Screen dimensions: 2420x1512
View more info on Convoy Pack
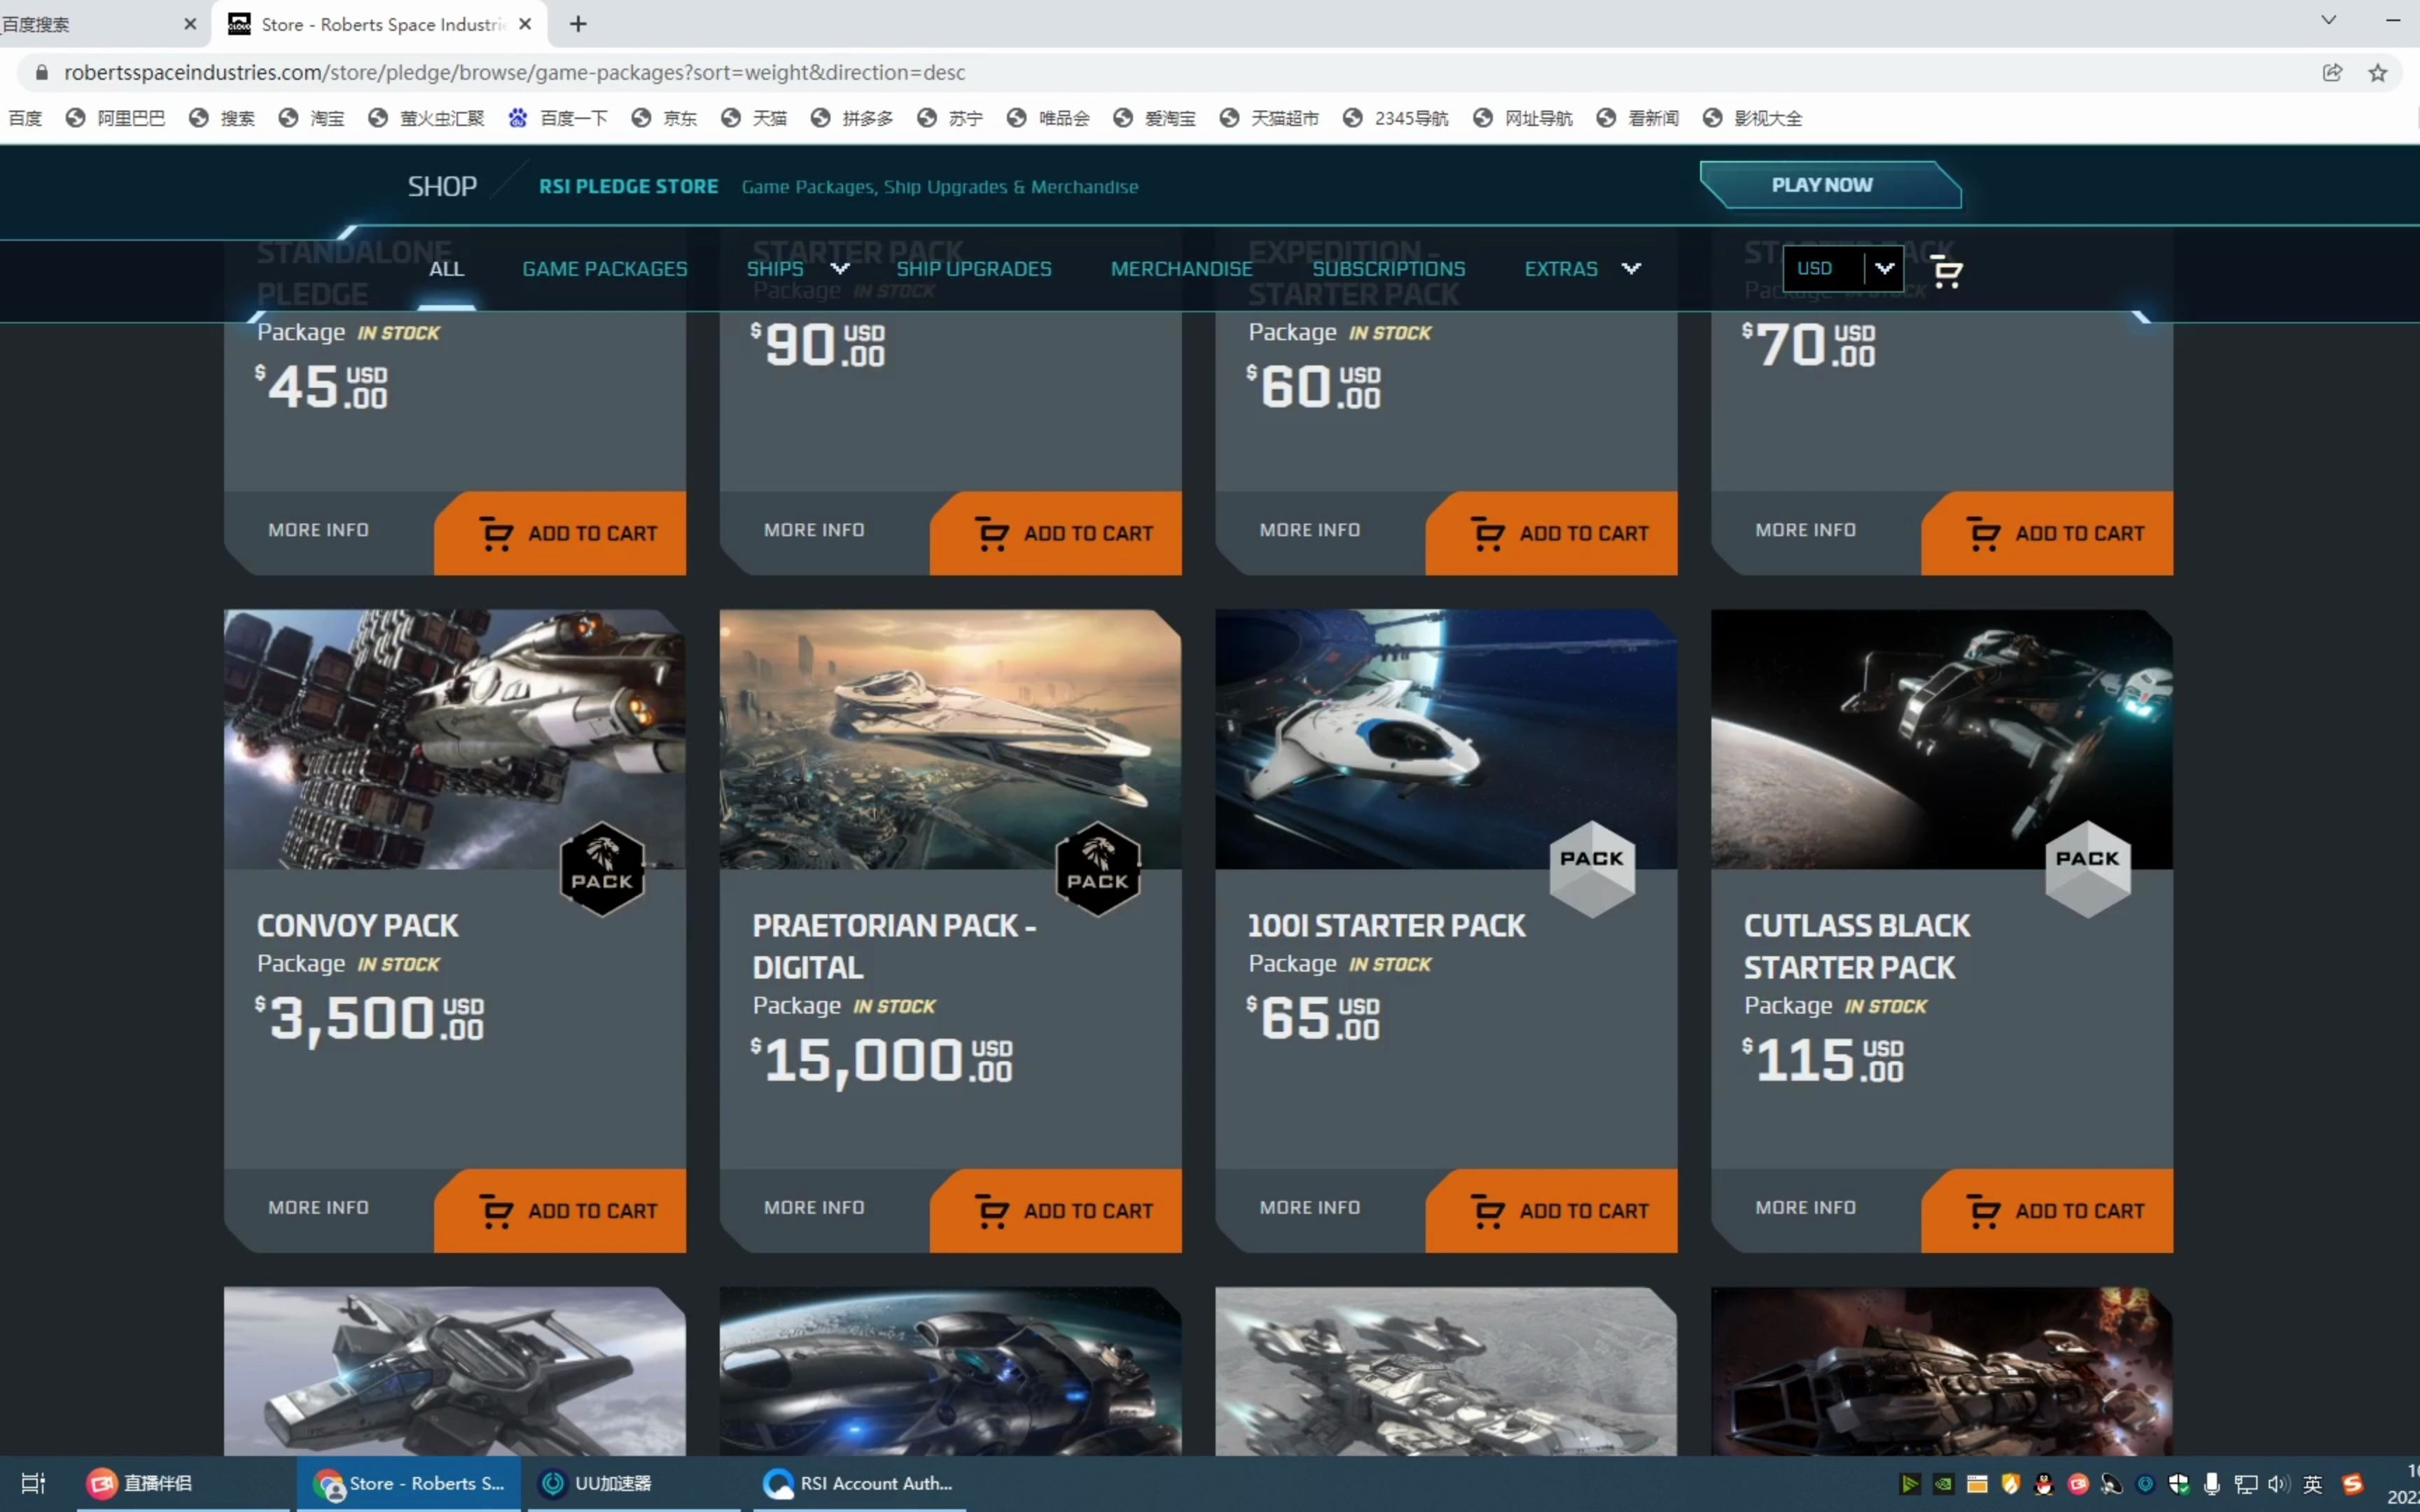[318, 1208]
